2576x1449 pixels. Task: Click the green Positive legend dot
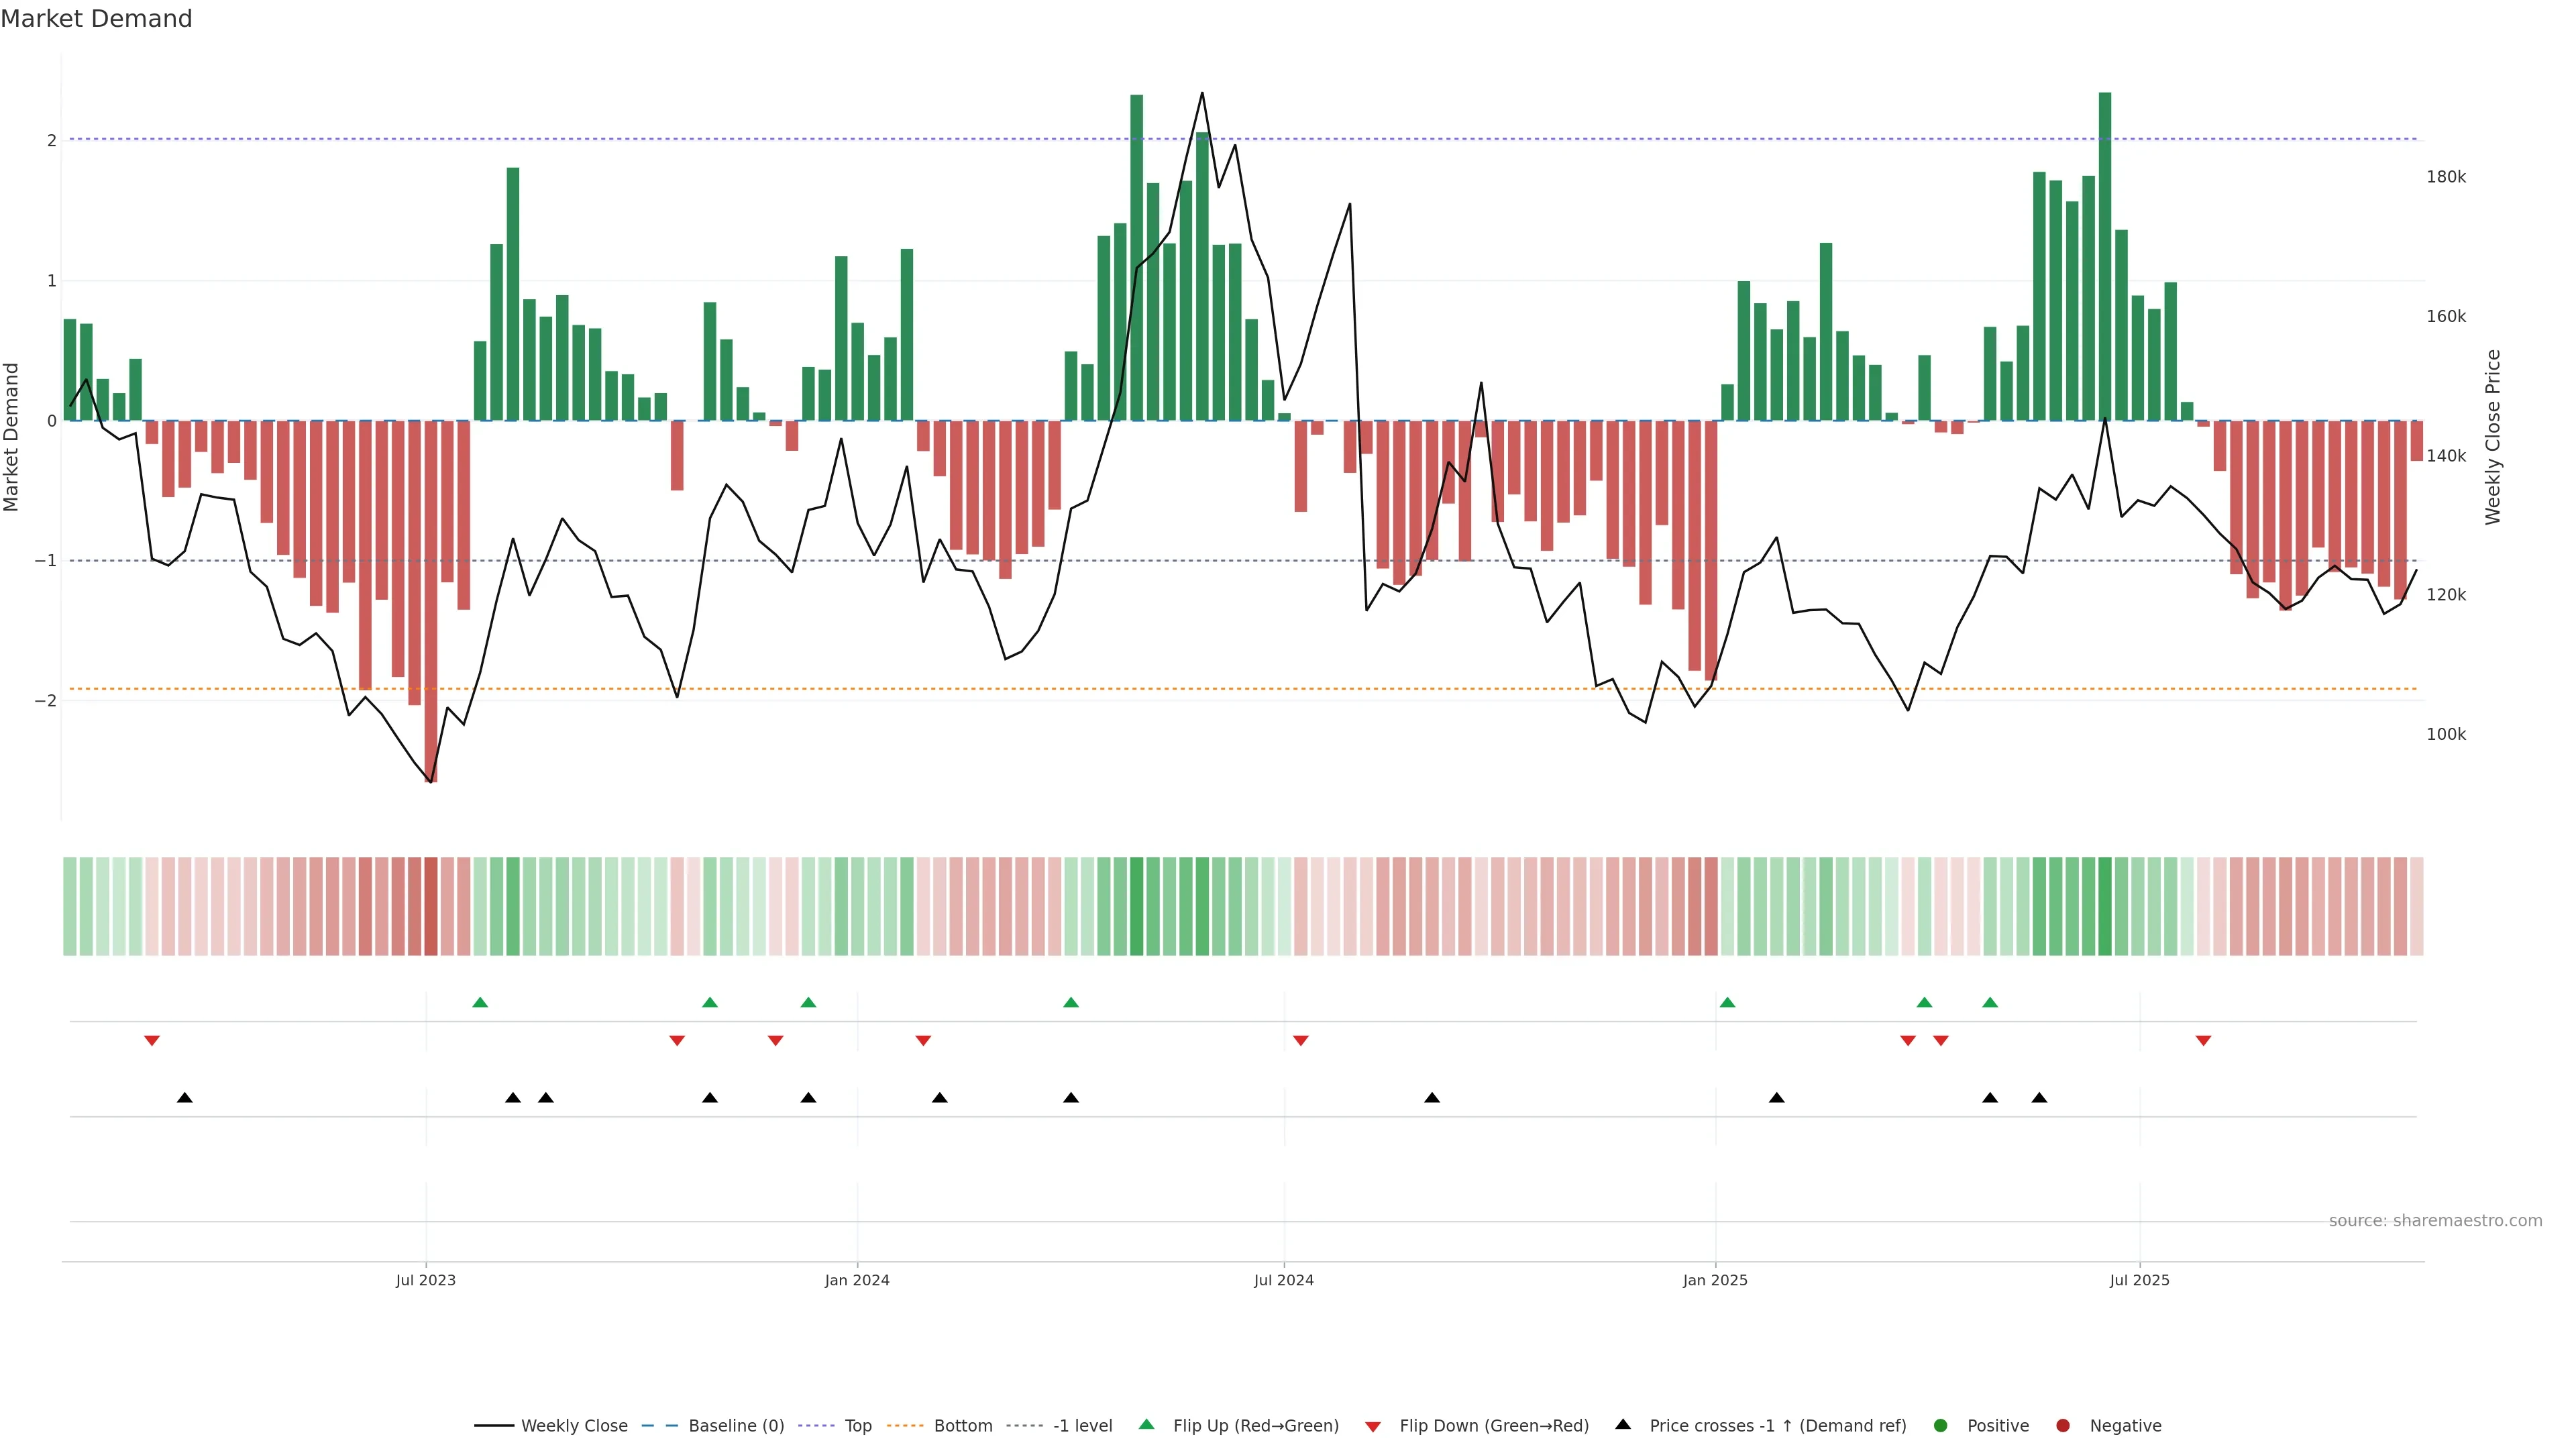(x=1941, y=1425)
